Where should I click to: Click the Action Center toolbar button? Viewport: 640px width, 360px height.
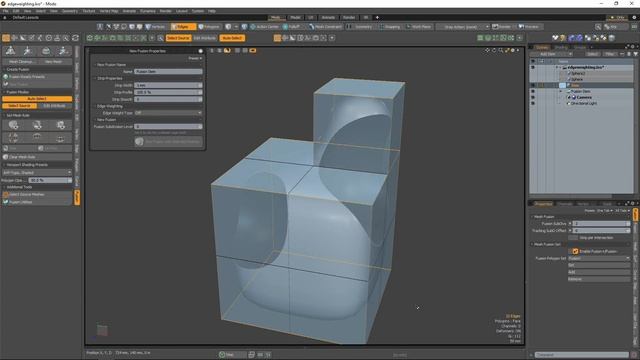[264, 27]
